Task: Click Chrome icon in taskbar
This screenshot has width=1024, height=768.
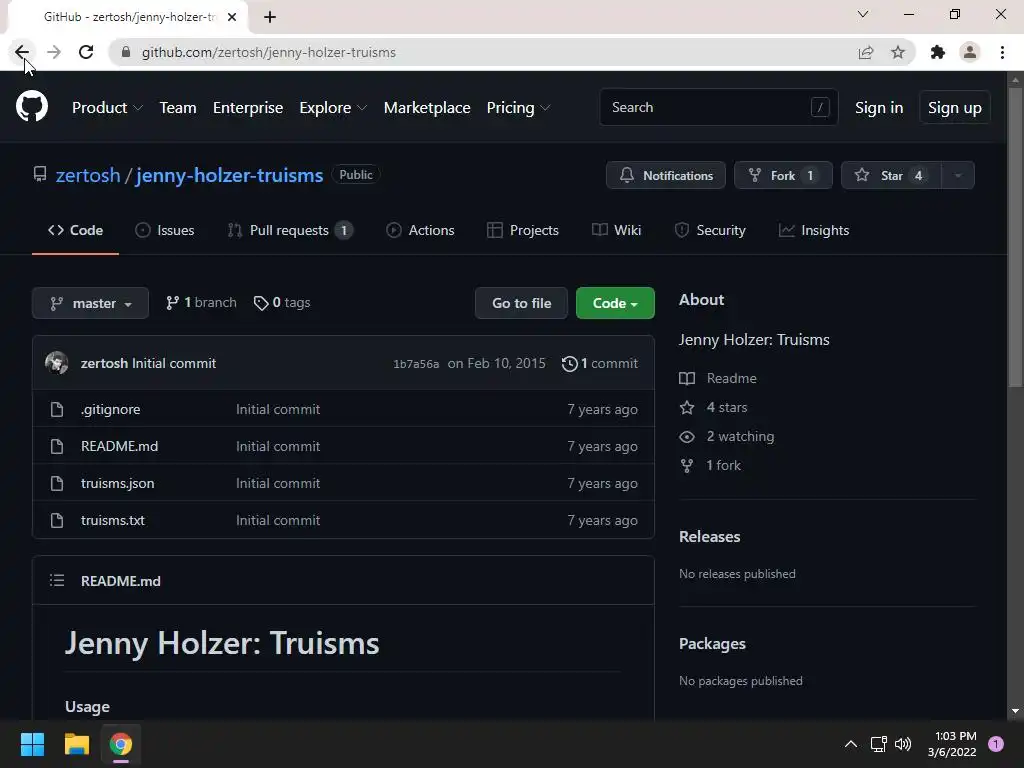Action: click(x=121, y=744)
